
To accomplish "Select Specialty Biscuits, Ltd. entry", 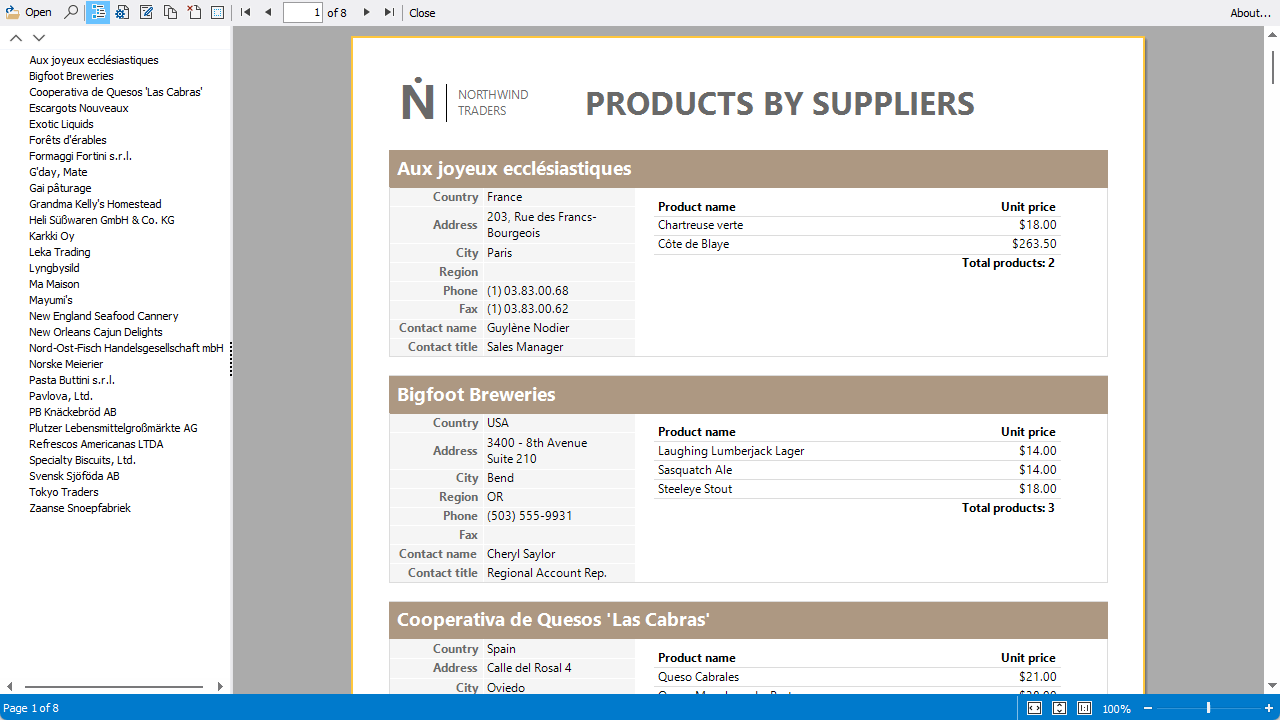I will (x=82, y=460).
